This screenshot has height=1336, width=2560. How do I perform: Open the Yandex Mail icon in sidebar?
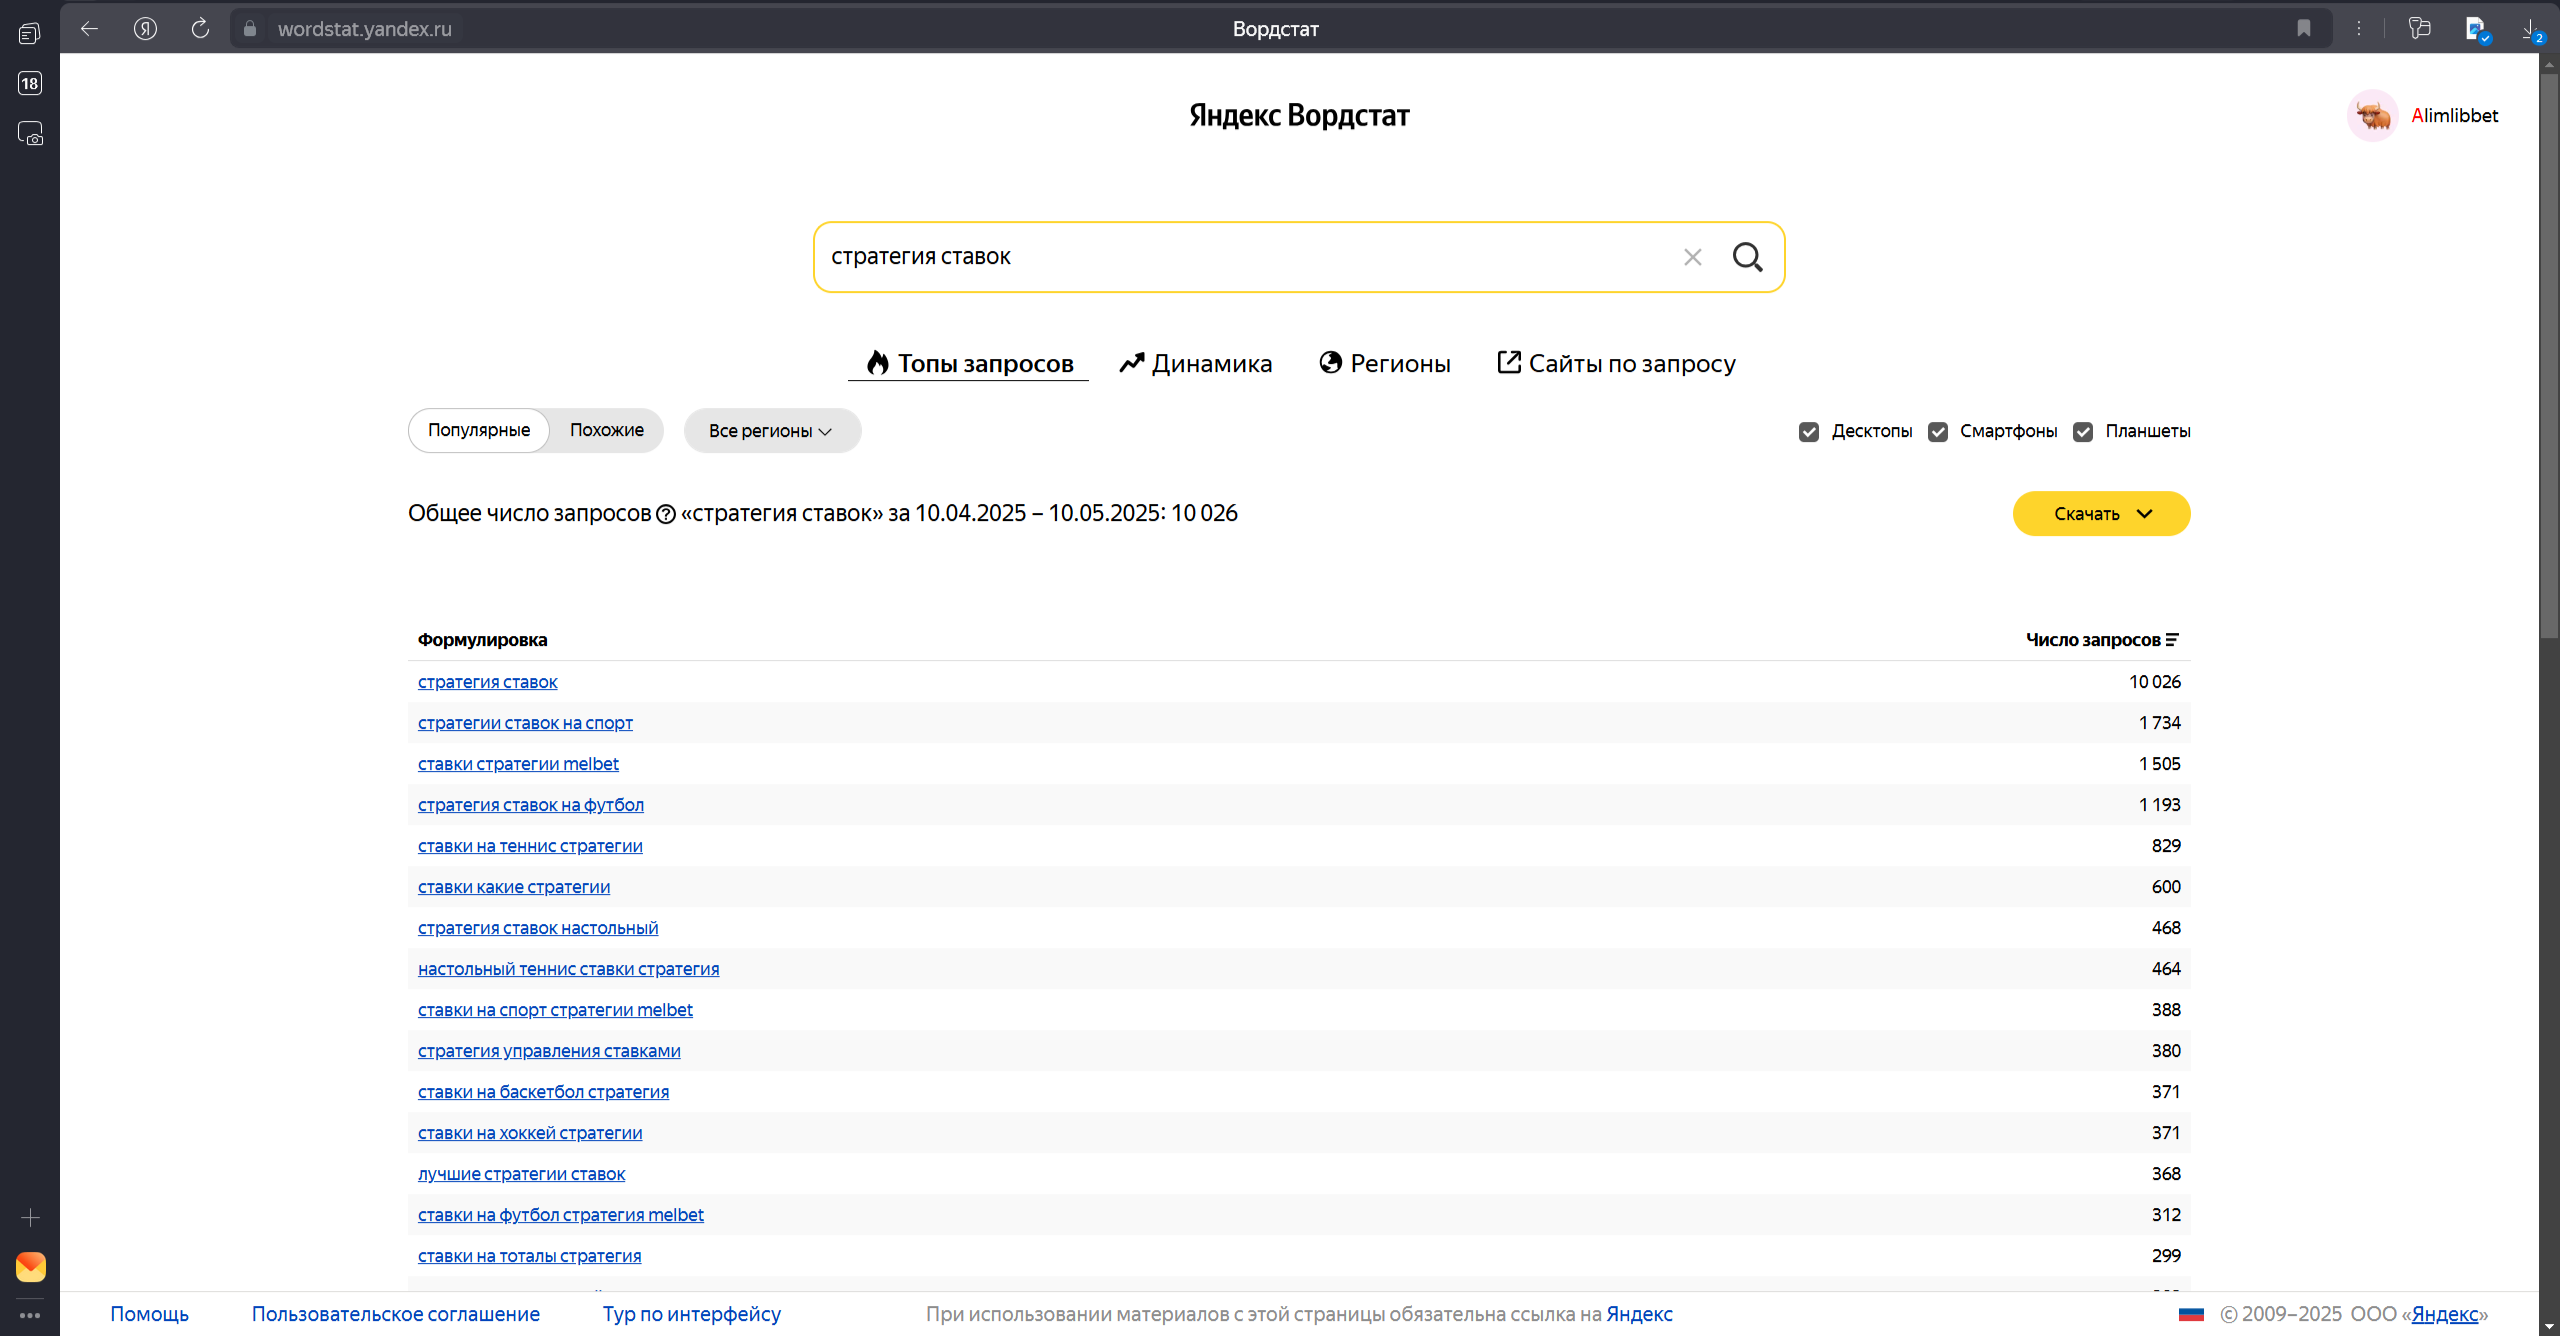click(31, 1267)
